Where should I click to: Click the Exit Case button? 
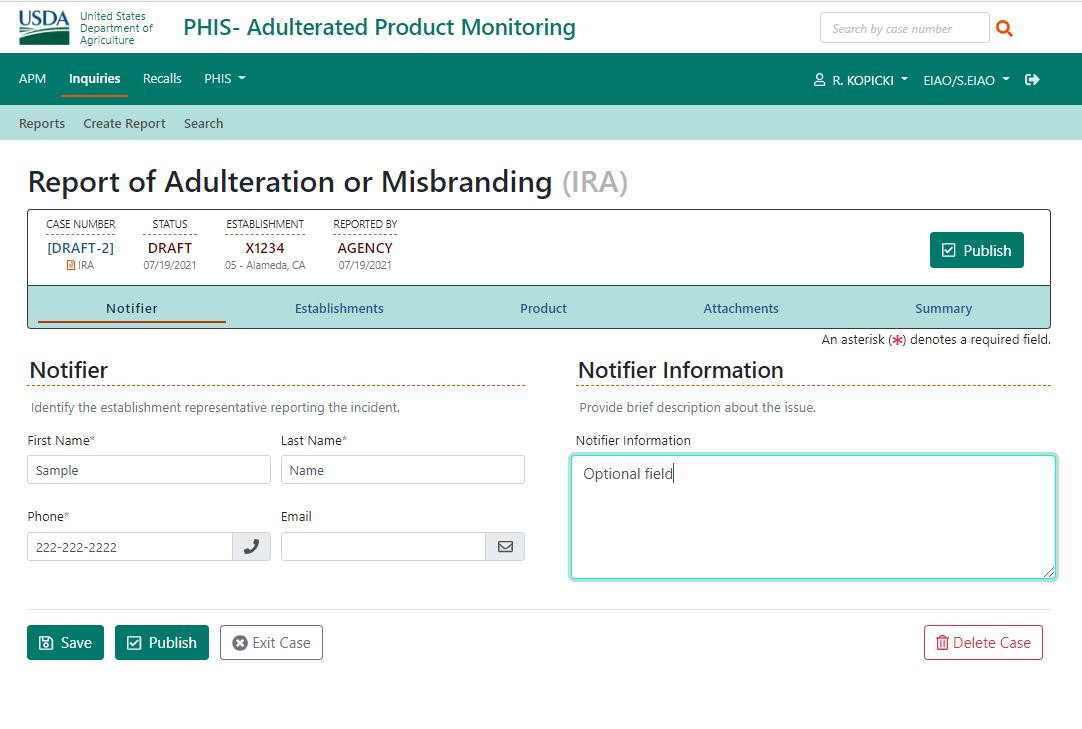tap(271, 643)
